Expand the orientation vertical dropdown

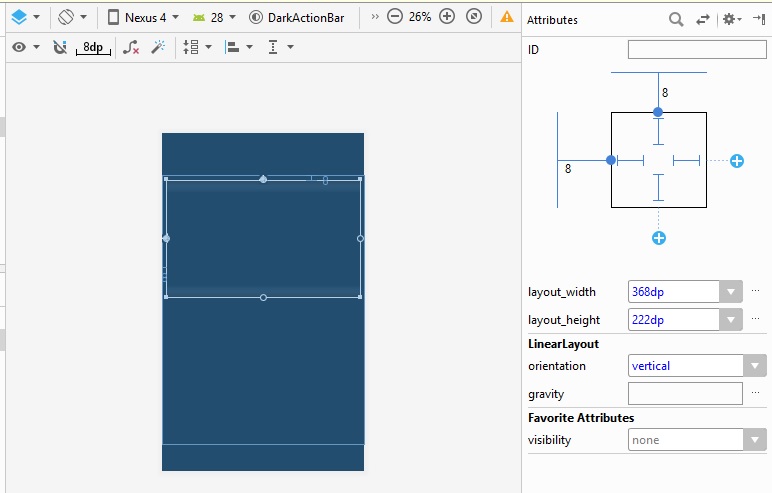click(x=755, y=366)
